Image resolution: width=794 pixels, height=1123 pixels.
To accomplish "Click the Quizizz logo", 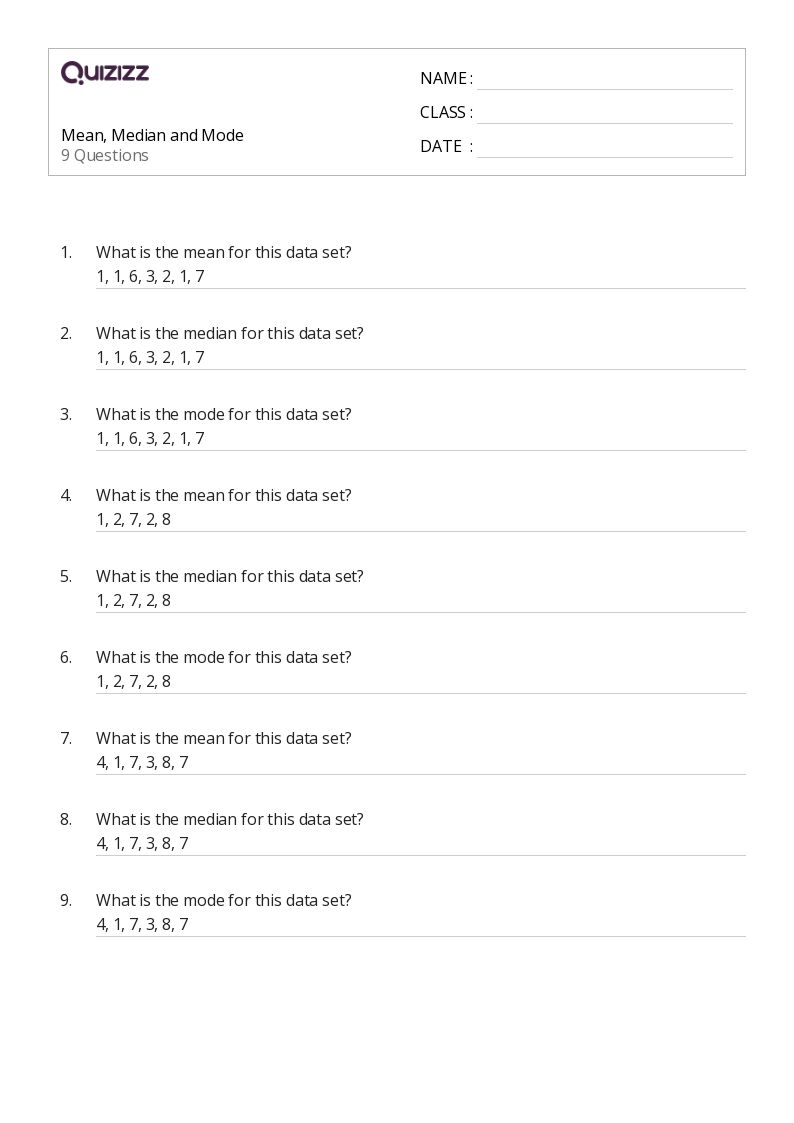I will tap(105, 73).
